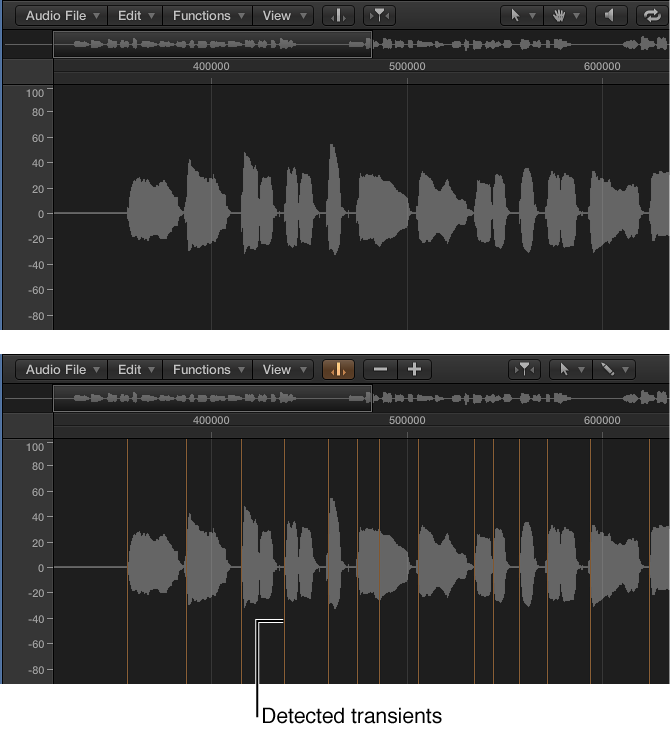Image resolution: width=670 pixels, height=734 pixels.
Task: Select Pointer tool in lower editor
Action: tap(564, 370)
